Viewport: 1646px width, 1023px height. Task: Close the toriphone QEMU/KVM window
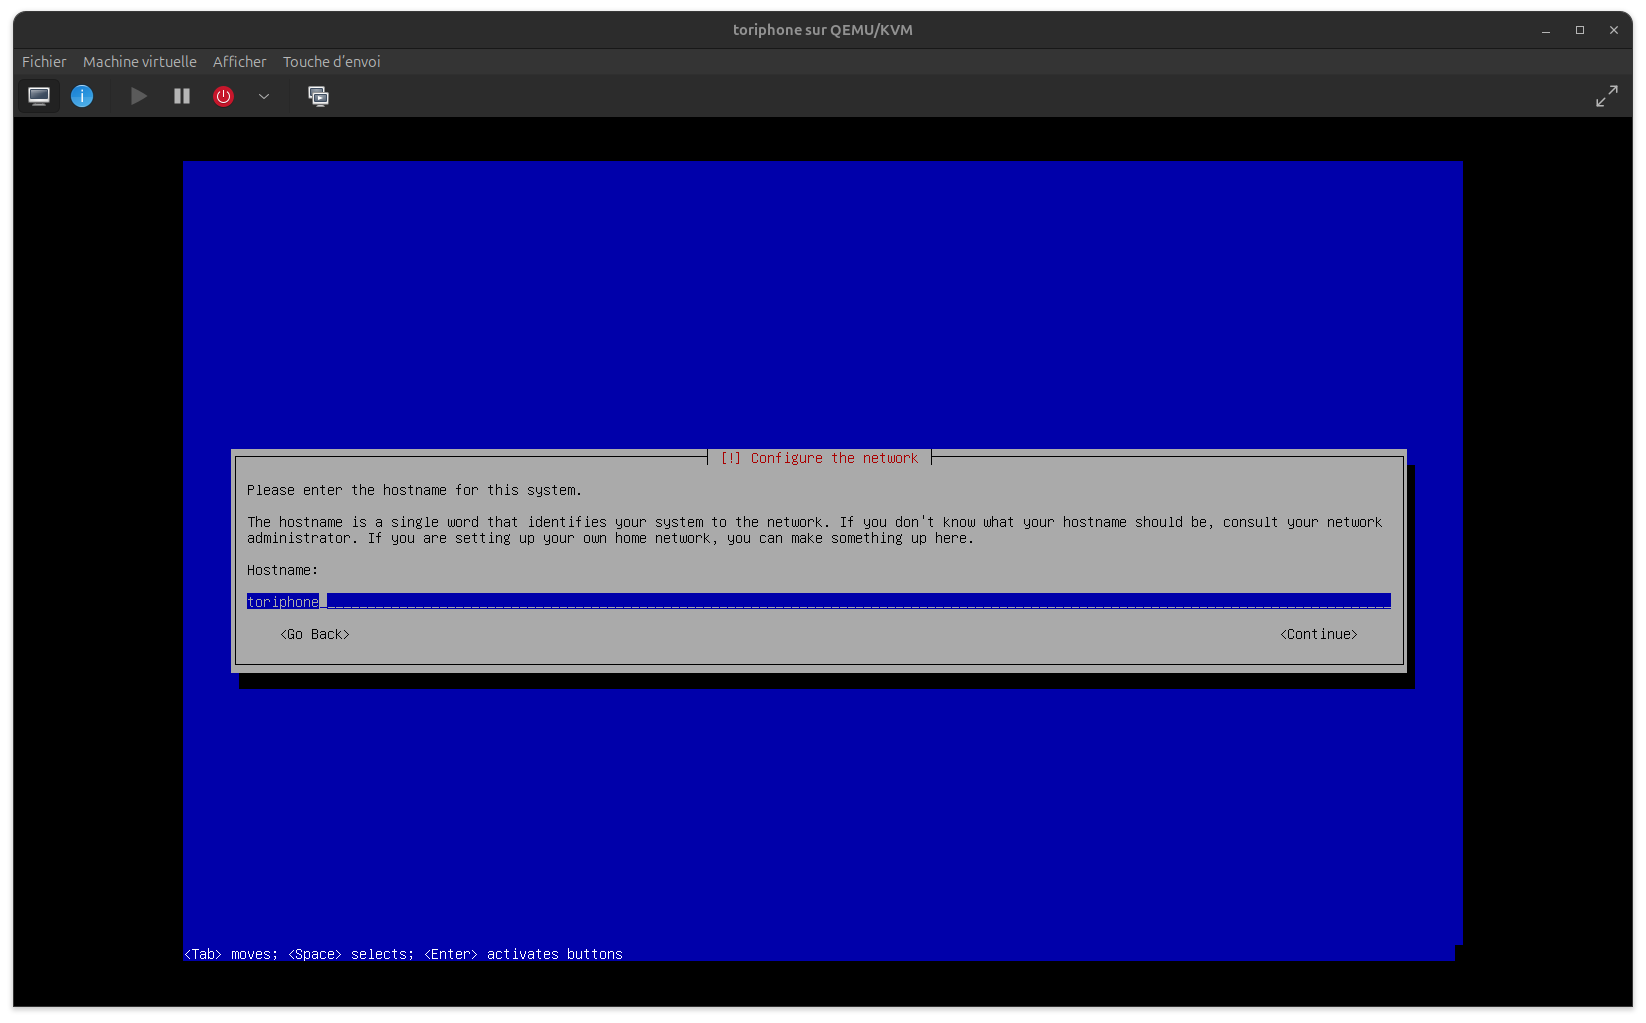pyautogui.click(x=1614, y=30)
